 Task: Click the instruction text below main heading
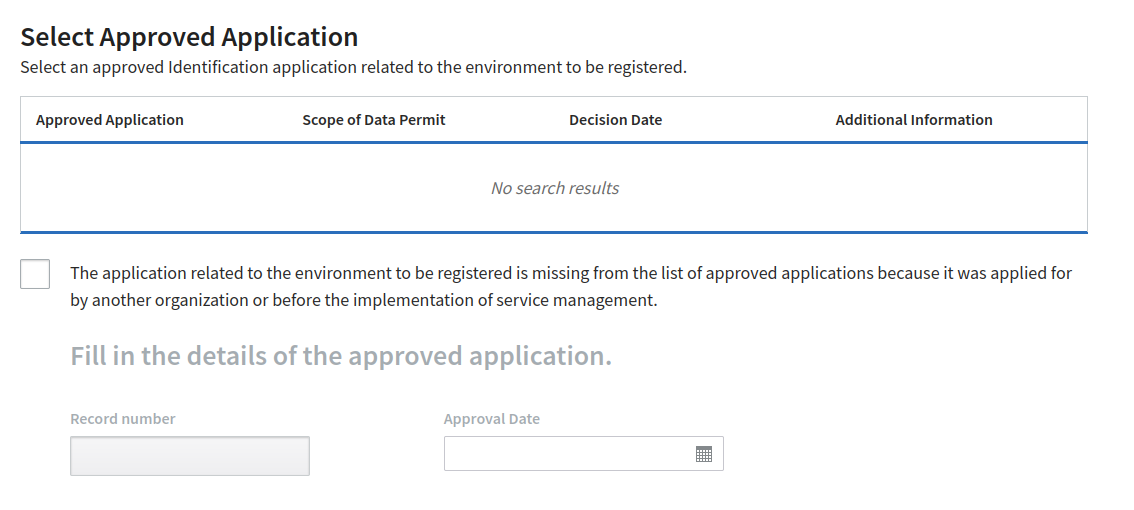pos(353,68)
